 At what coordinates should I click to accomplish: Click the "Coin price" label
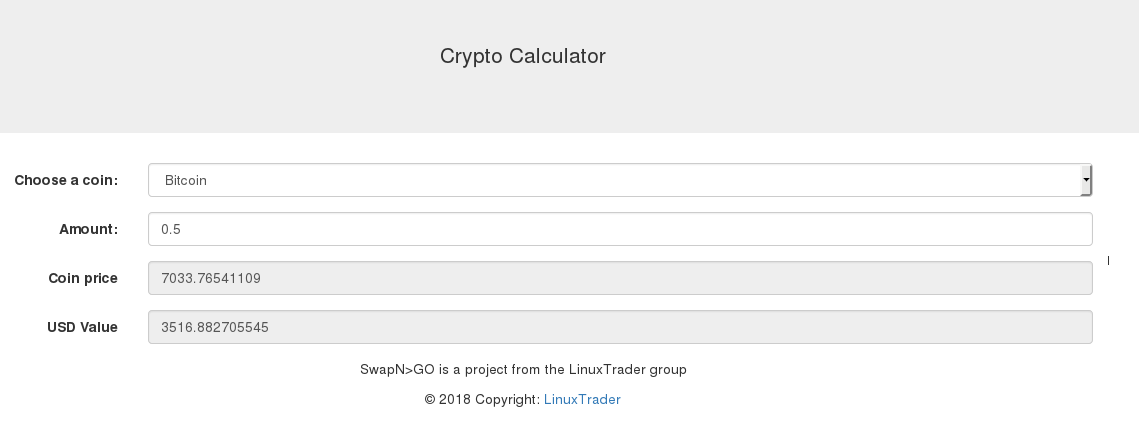[83, 279]
